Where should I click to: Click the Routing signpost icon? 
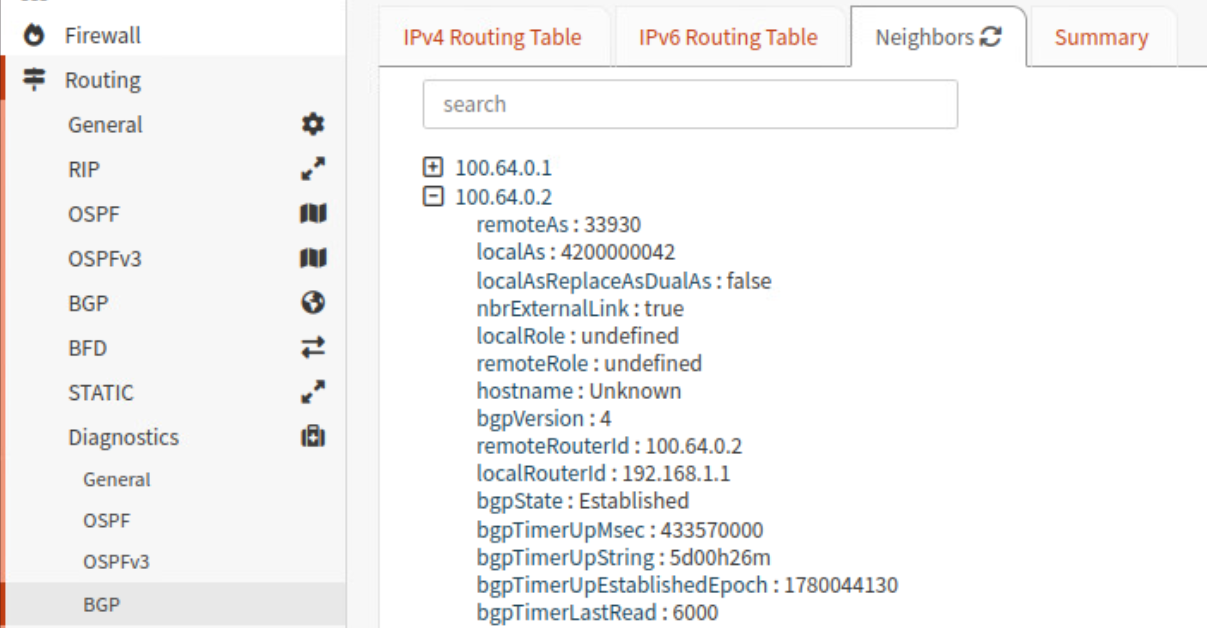click(35, 80)
